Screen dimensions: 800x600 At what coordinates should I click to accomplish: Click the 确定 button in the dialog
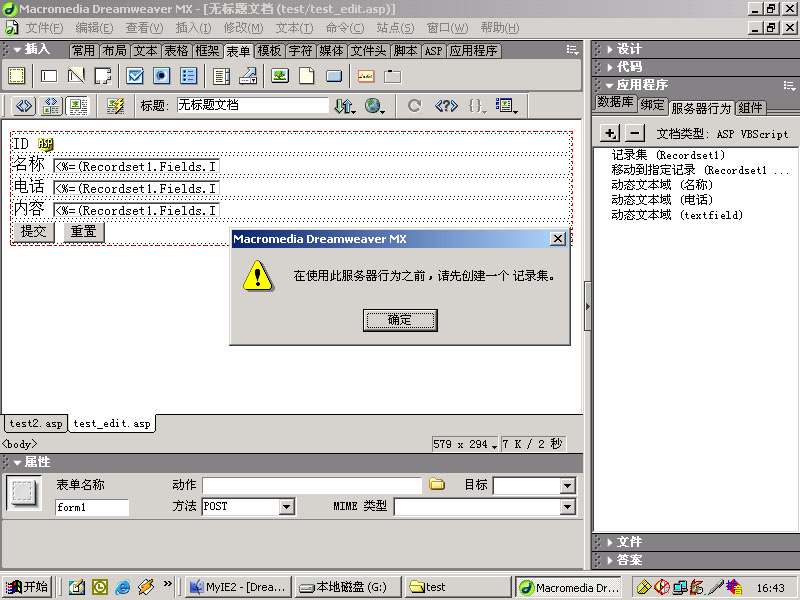(399, 320)
